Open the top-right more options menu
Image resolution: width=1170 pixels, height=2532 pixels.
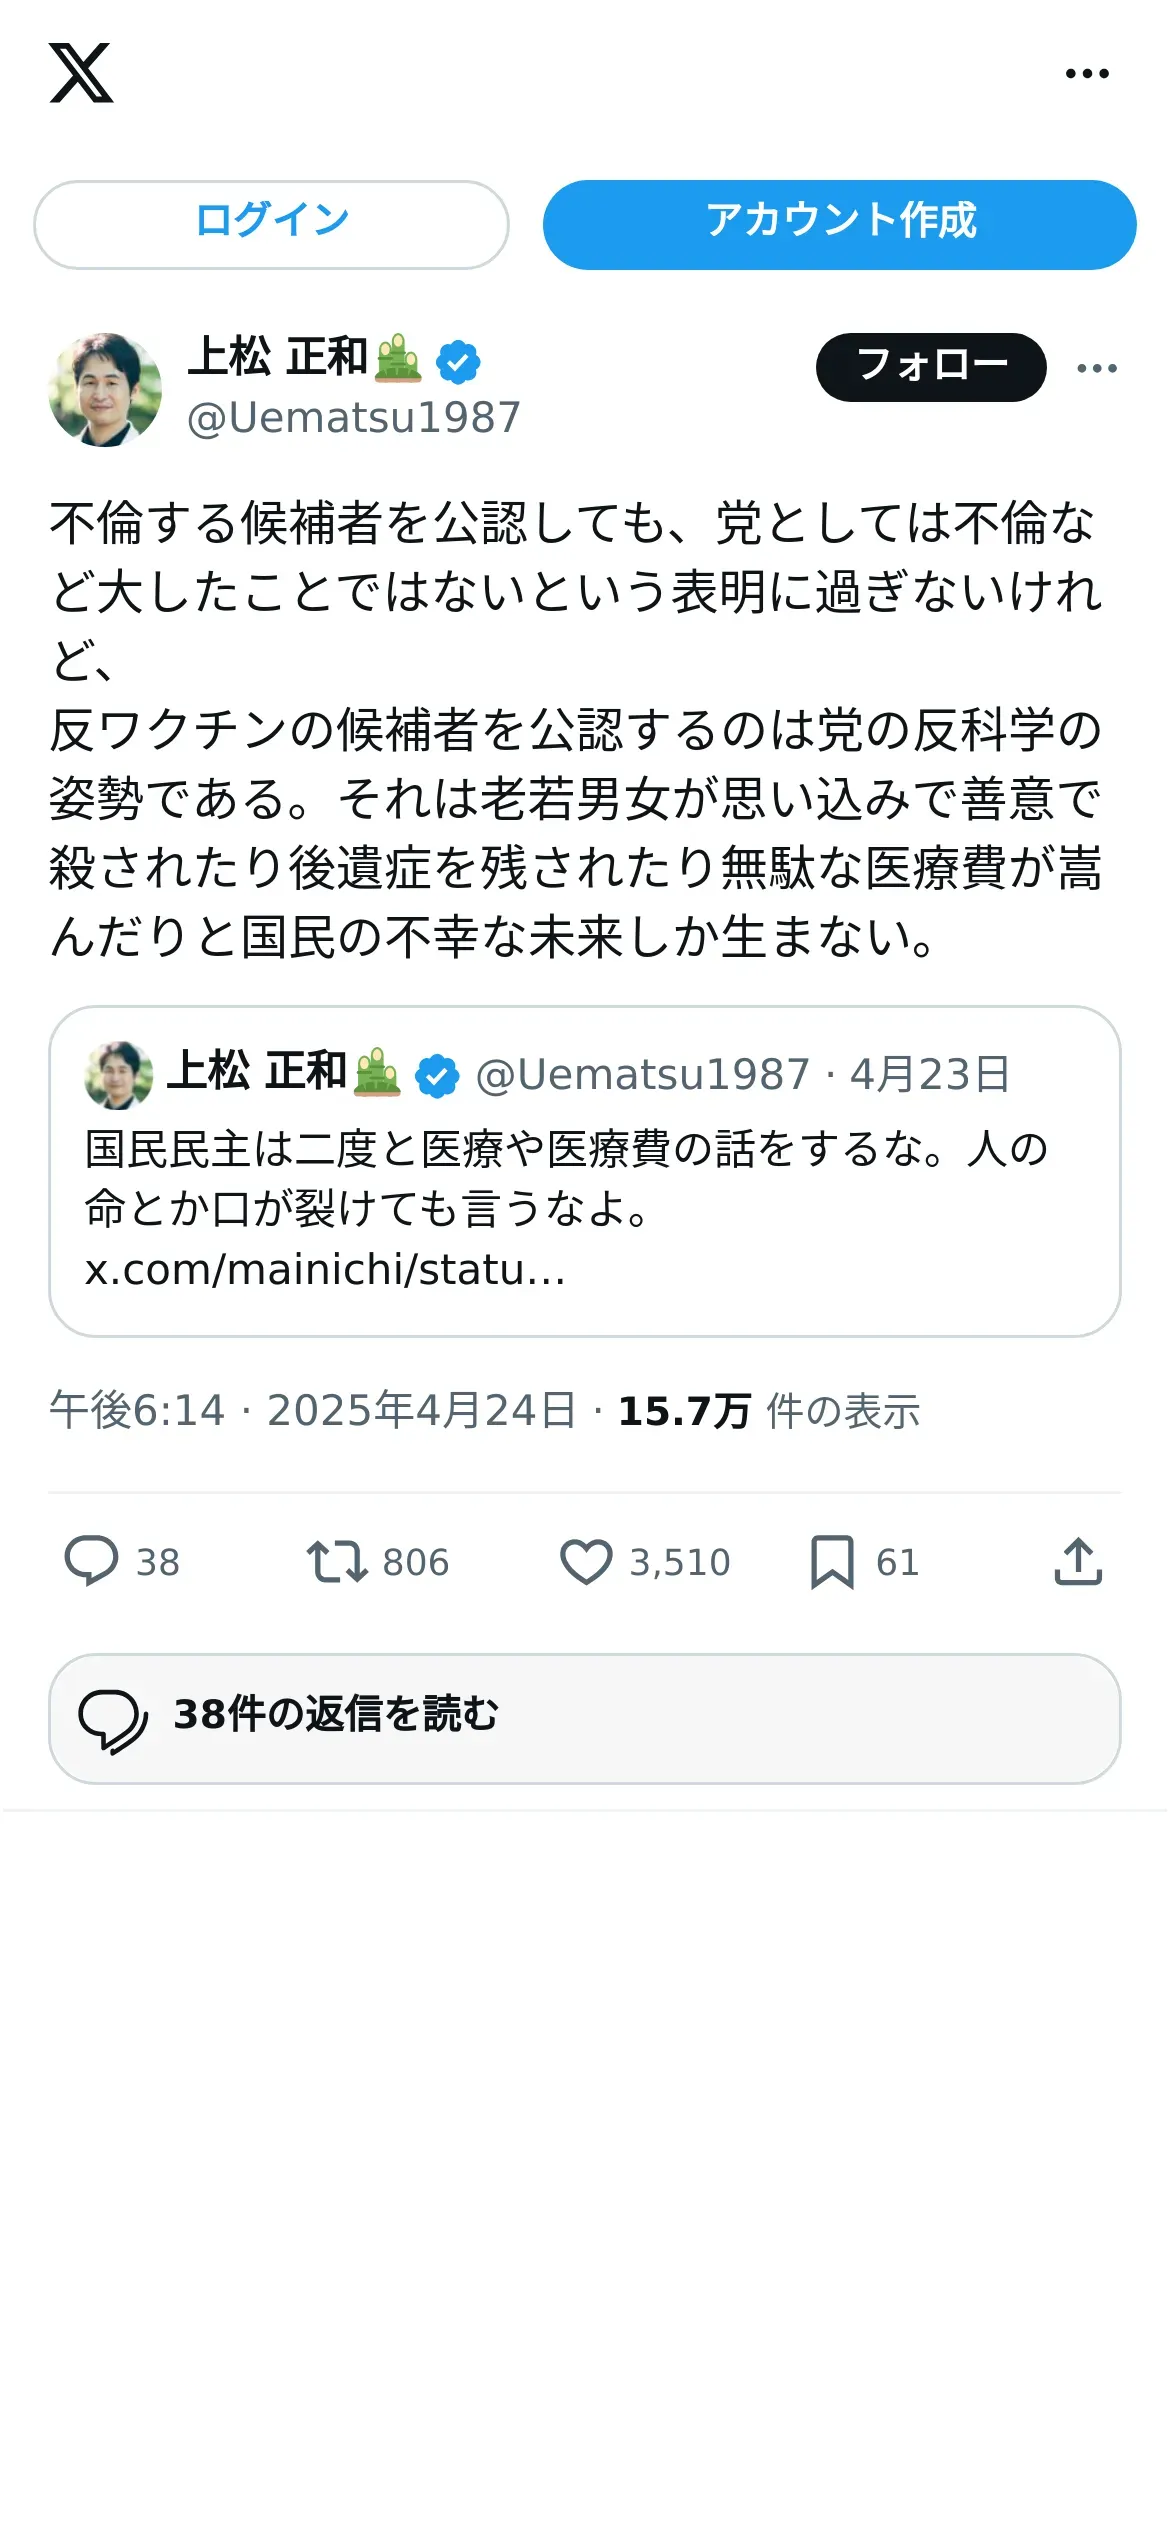click(x=1087, y=74)
